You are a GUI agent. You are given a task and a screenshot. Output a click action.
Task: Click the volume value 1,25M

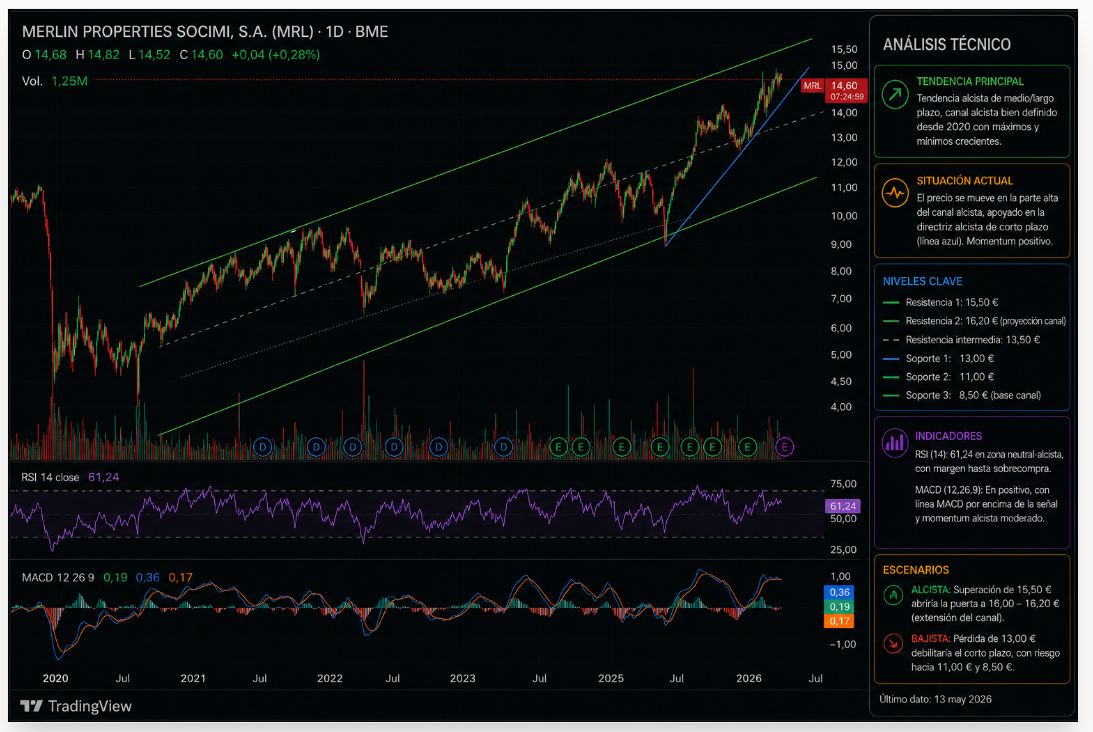click(70, 81)
